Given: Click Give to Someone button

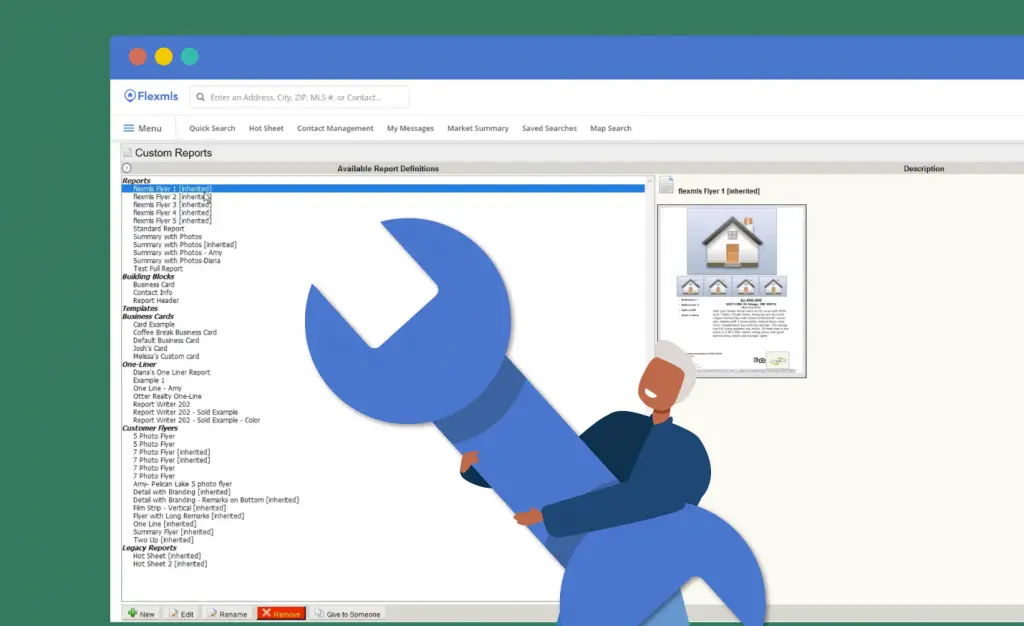Looking at the screenshot, I should click(347, 614).
